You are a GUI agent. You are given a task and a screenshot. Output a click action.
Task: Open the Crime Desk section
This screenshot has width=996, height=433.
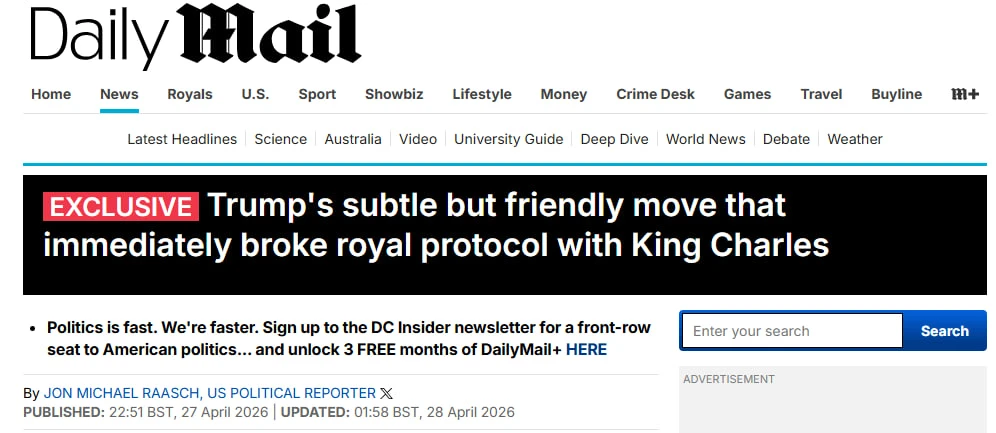[655, 94]
